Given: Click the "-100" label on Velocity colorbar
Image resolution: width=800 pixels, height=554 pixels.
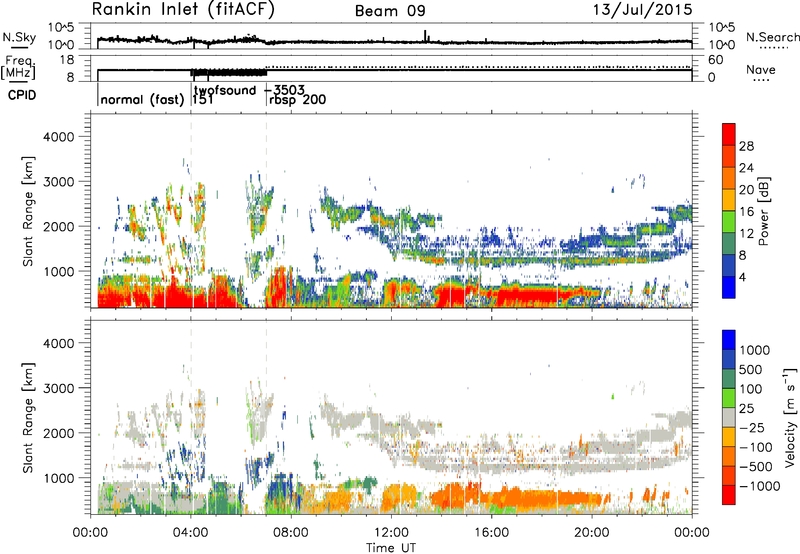Looking at the screenshot, I should click(x=755, y=447).
